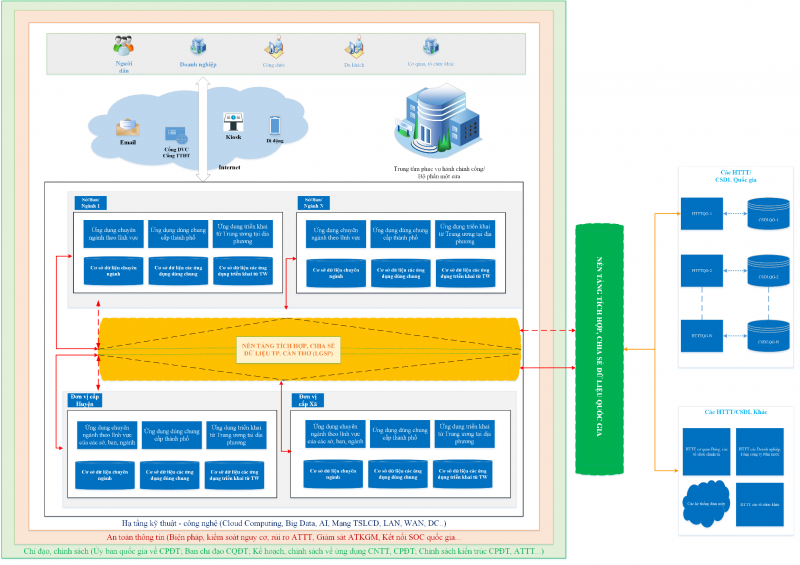Select the Doanh nghiệp building icon
The height and width of the screenshot is (565, 800).
click(x=198, y=46)
